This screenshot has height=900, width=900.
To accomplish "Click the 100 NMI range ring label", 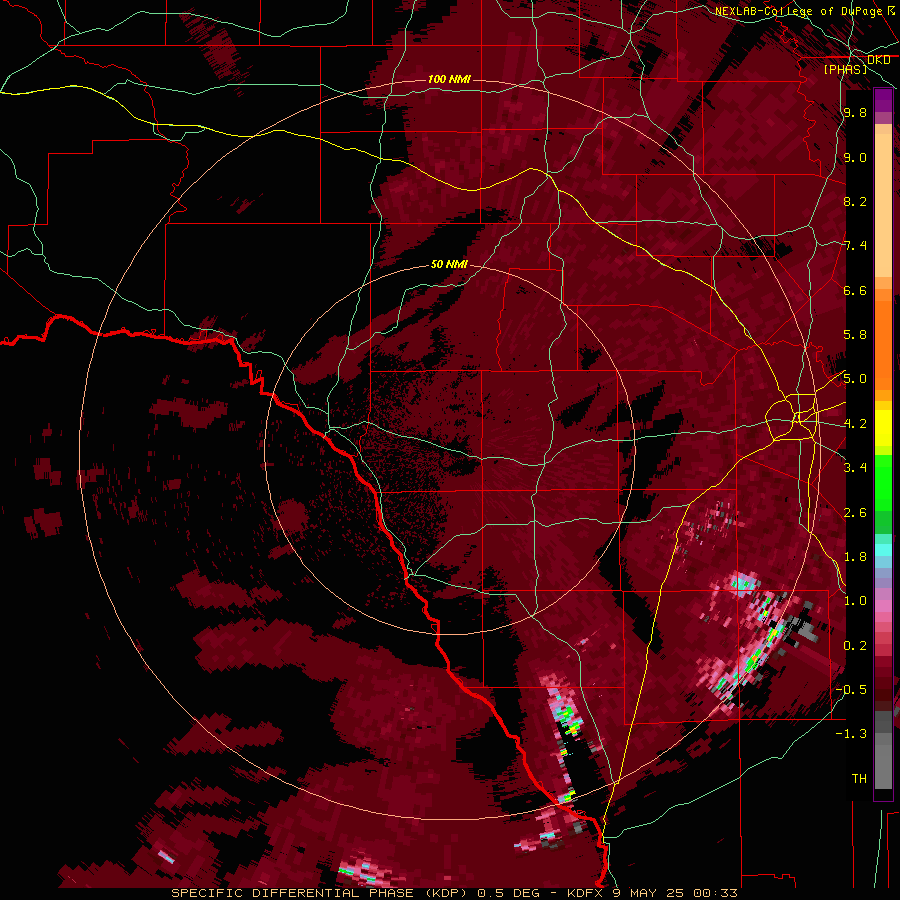I will [x=449, y=79].
